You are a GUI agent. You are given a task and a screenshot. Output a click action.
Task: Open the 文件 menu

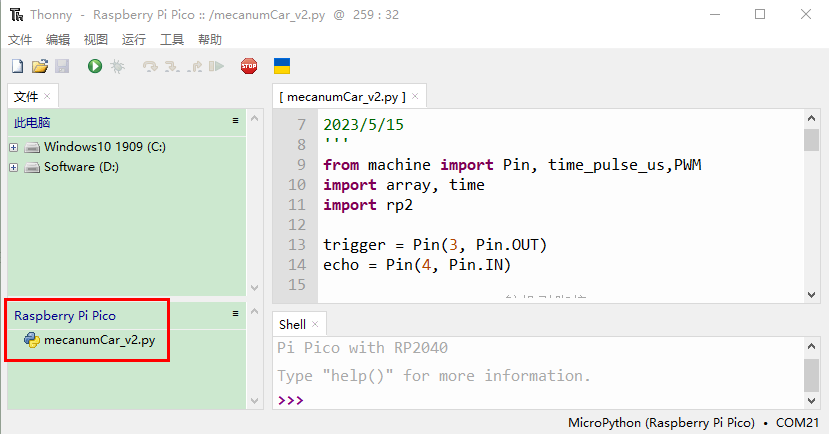click(x=20, y=40)
